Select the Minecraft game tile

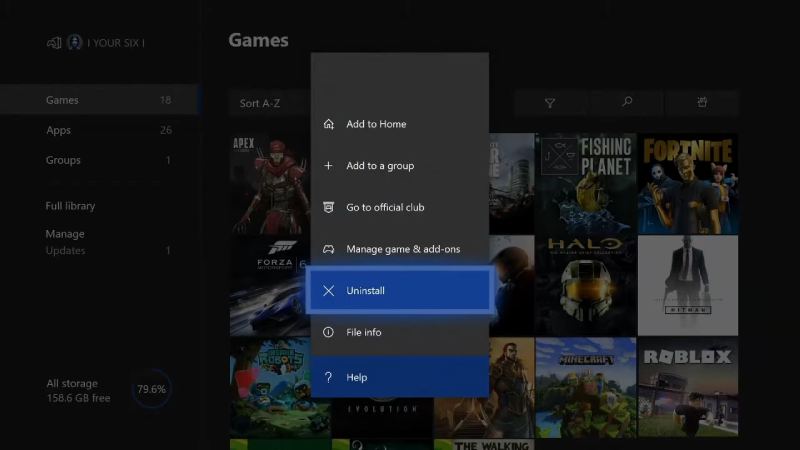[x=586, y=387]
